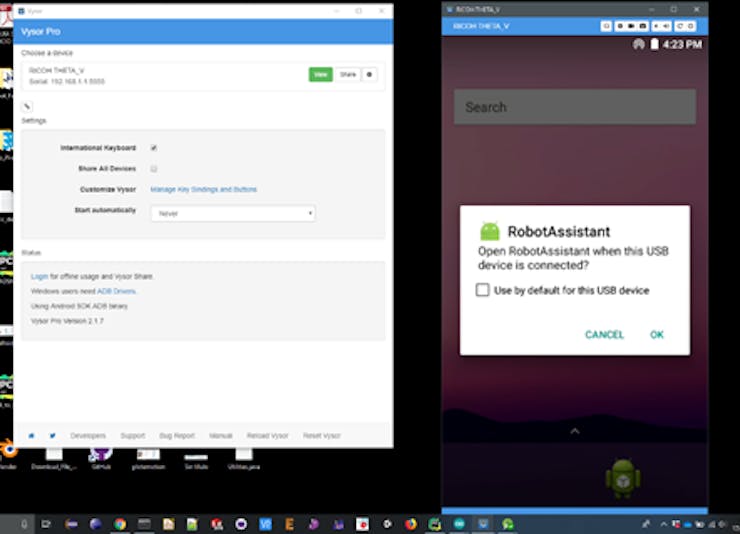Screen dimensions: 740x534
Task: Click the RICOH THETA_V device name text in Vysor
Action: pos(56,70)
